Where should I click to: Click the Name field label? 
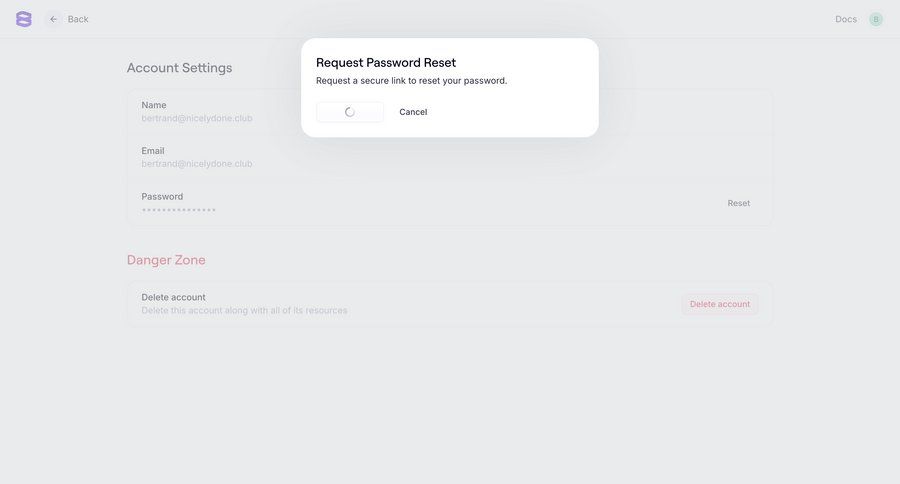[154, 105]
